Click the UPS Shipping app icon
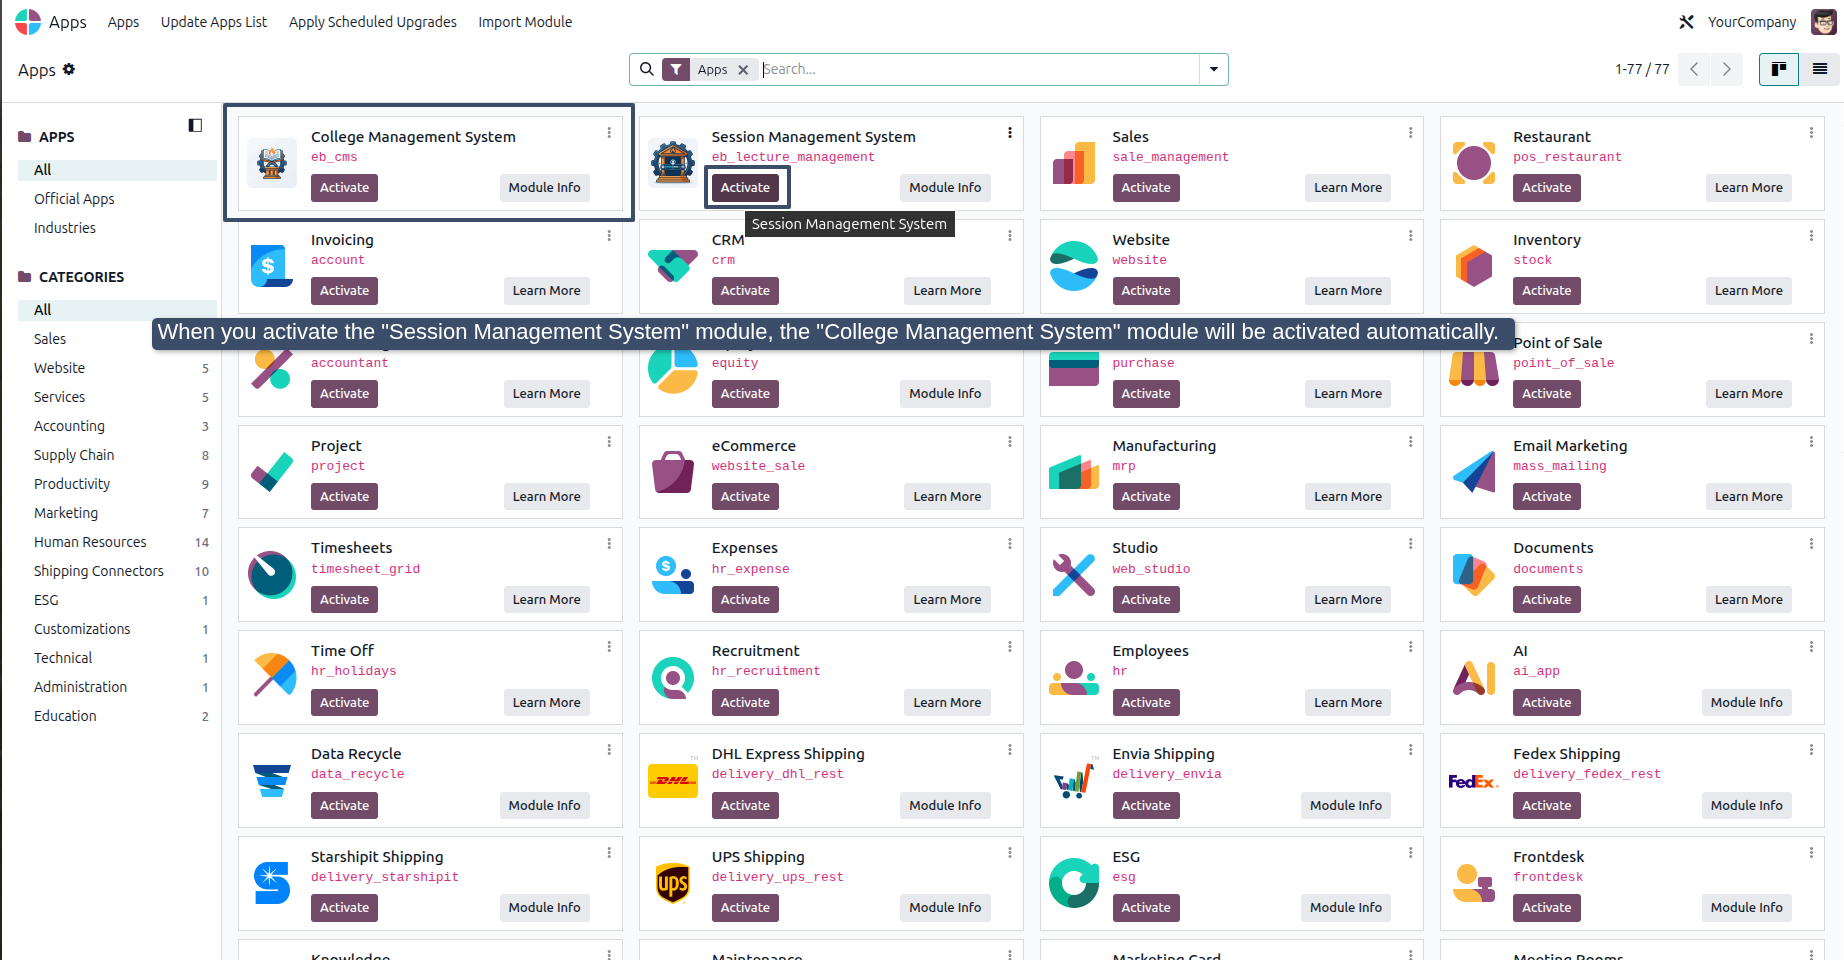Screen dimensions: 1844x960 (673, 883)
